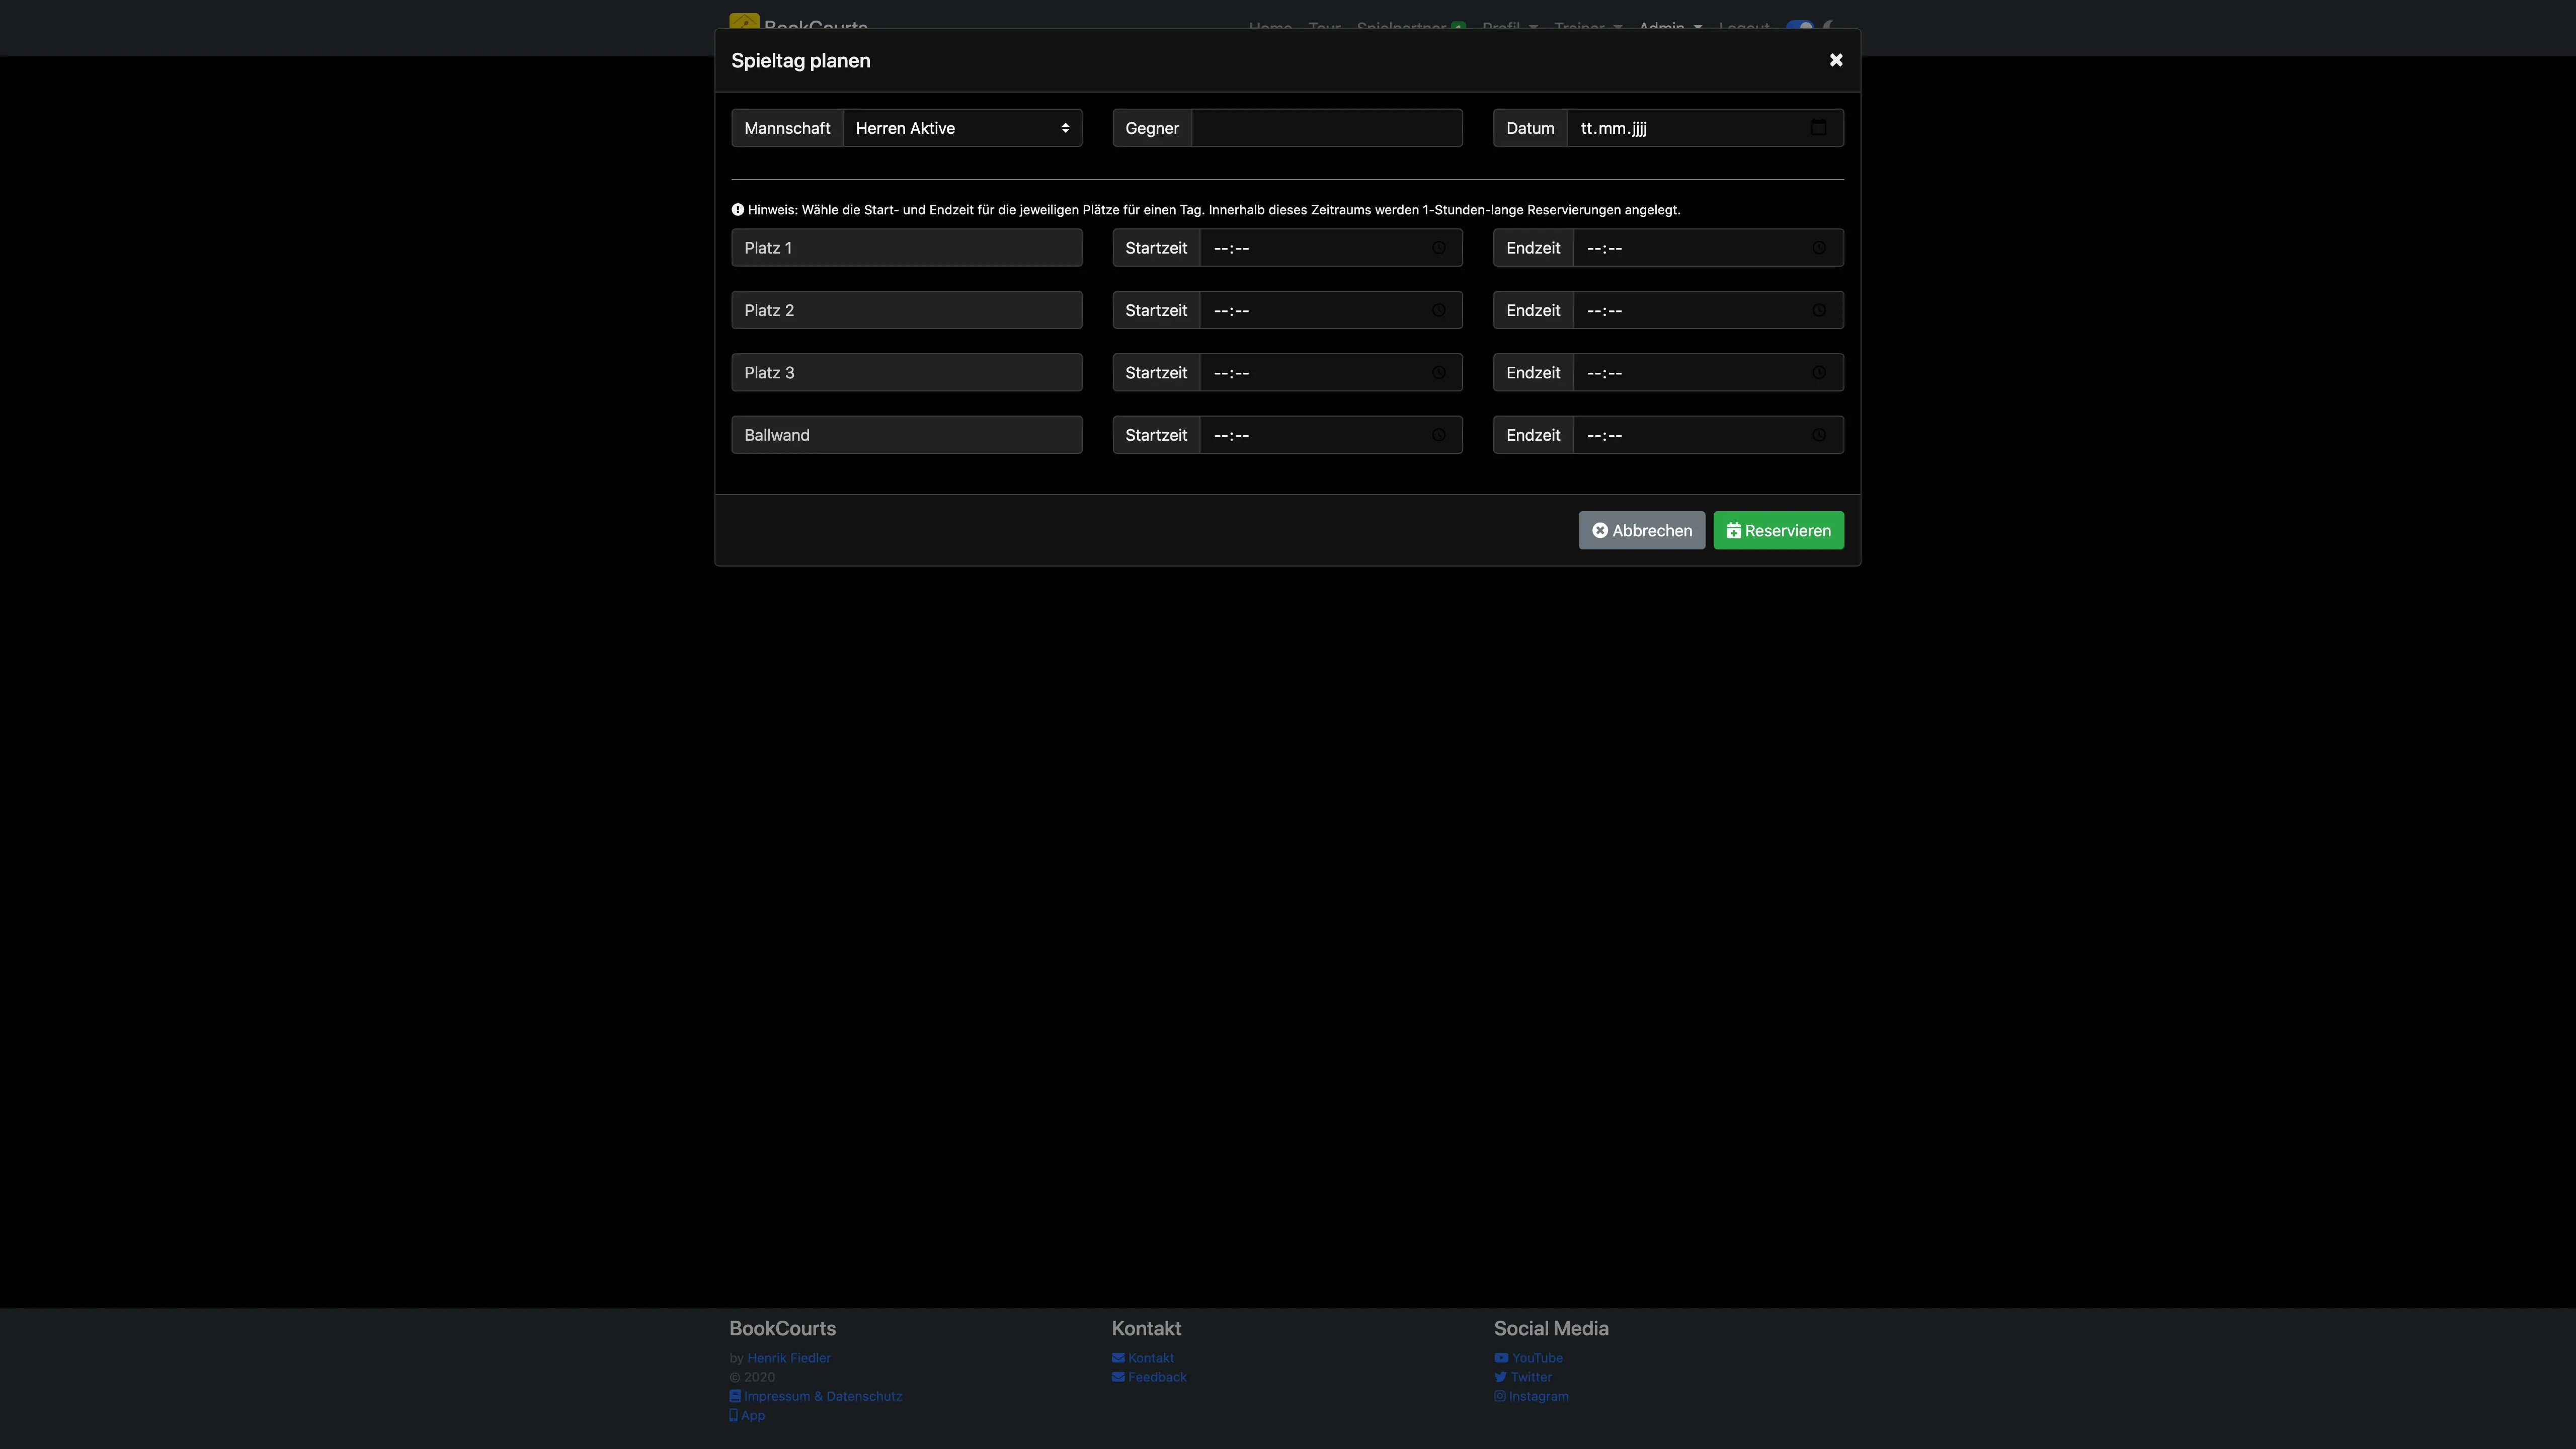
Task: Click the Gegner label
Action: (x=1152, y=128)
